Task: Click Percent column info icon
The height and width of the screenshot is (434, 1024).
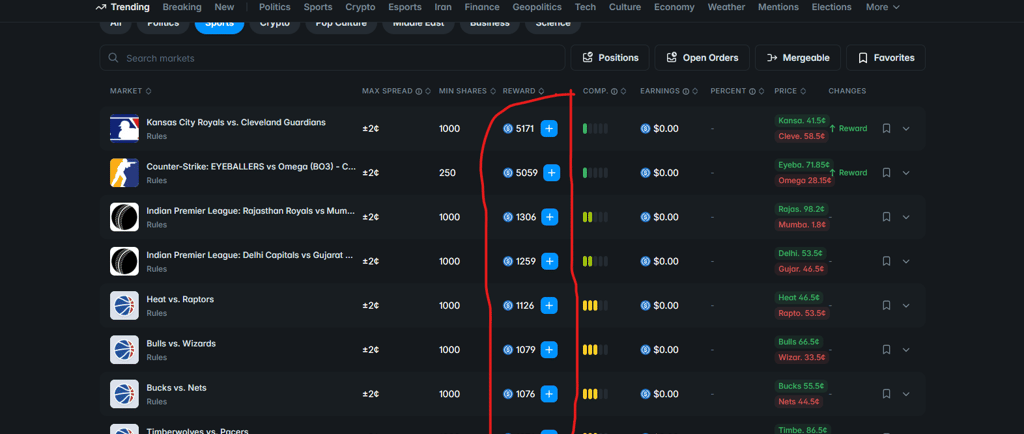Action: pyautogui.click(x=752, y=91)
